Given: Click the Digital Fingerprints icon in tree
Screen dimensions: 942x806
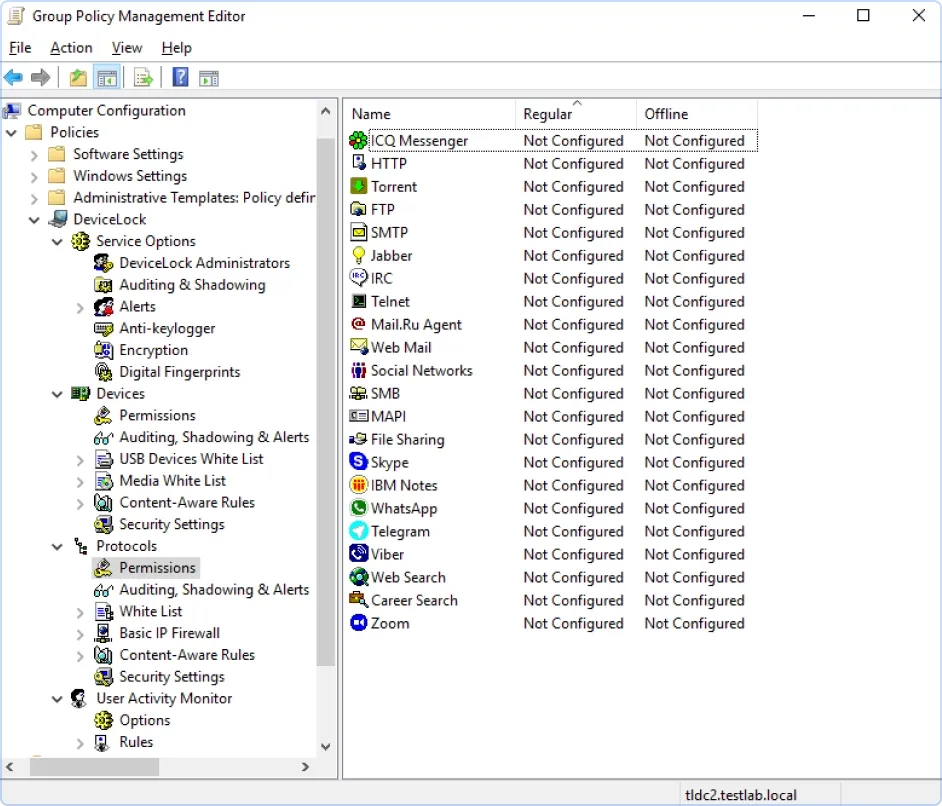Looking at the screenshot, I should point(103,372).
